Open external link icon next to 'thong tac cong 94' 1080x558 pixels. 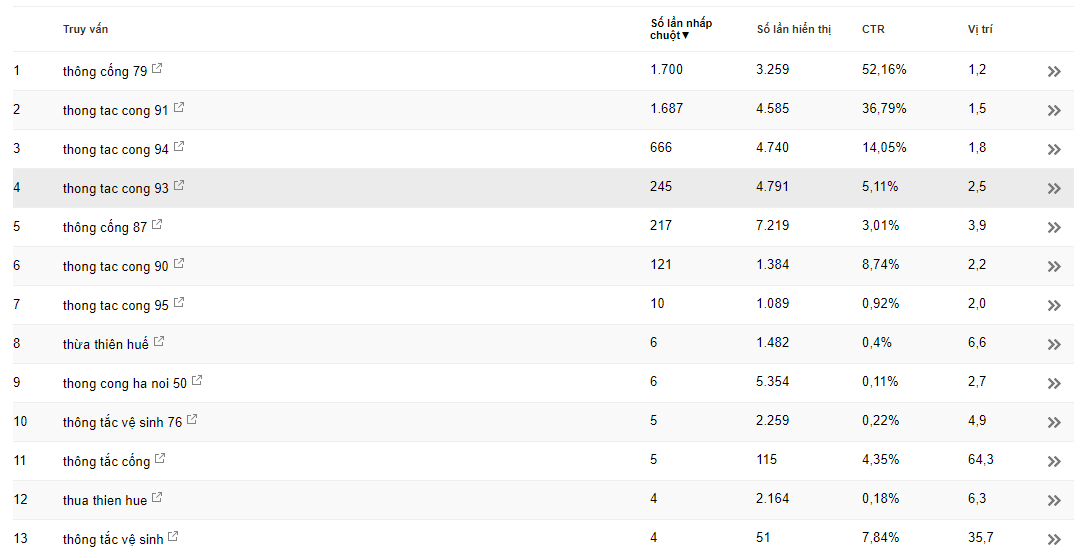point(179,146)
